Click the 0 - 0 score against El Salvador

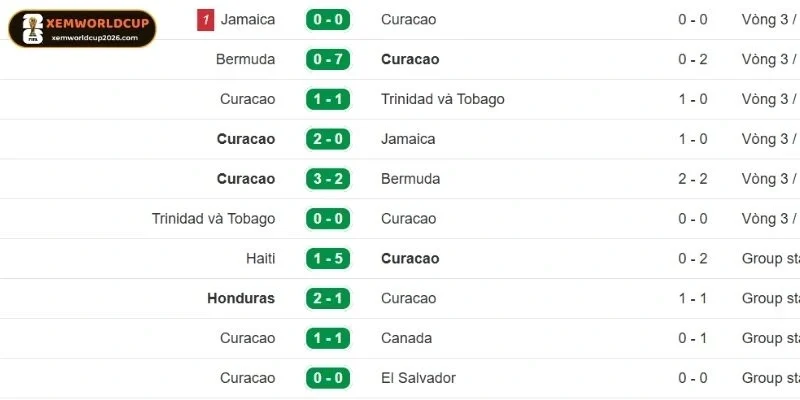(x=328, y=379)
